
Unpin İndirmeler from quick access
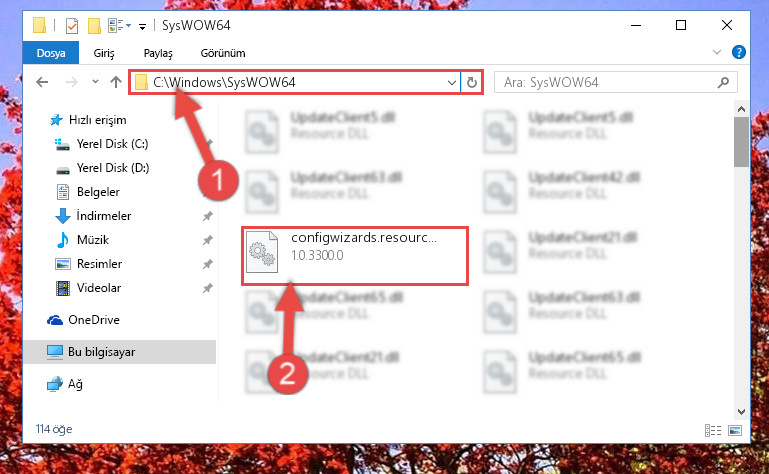(207, 216)
